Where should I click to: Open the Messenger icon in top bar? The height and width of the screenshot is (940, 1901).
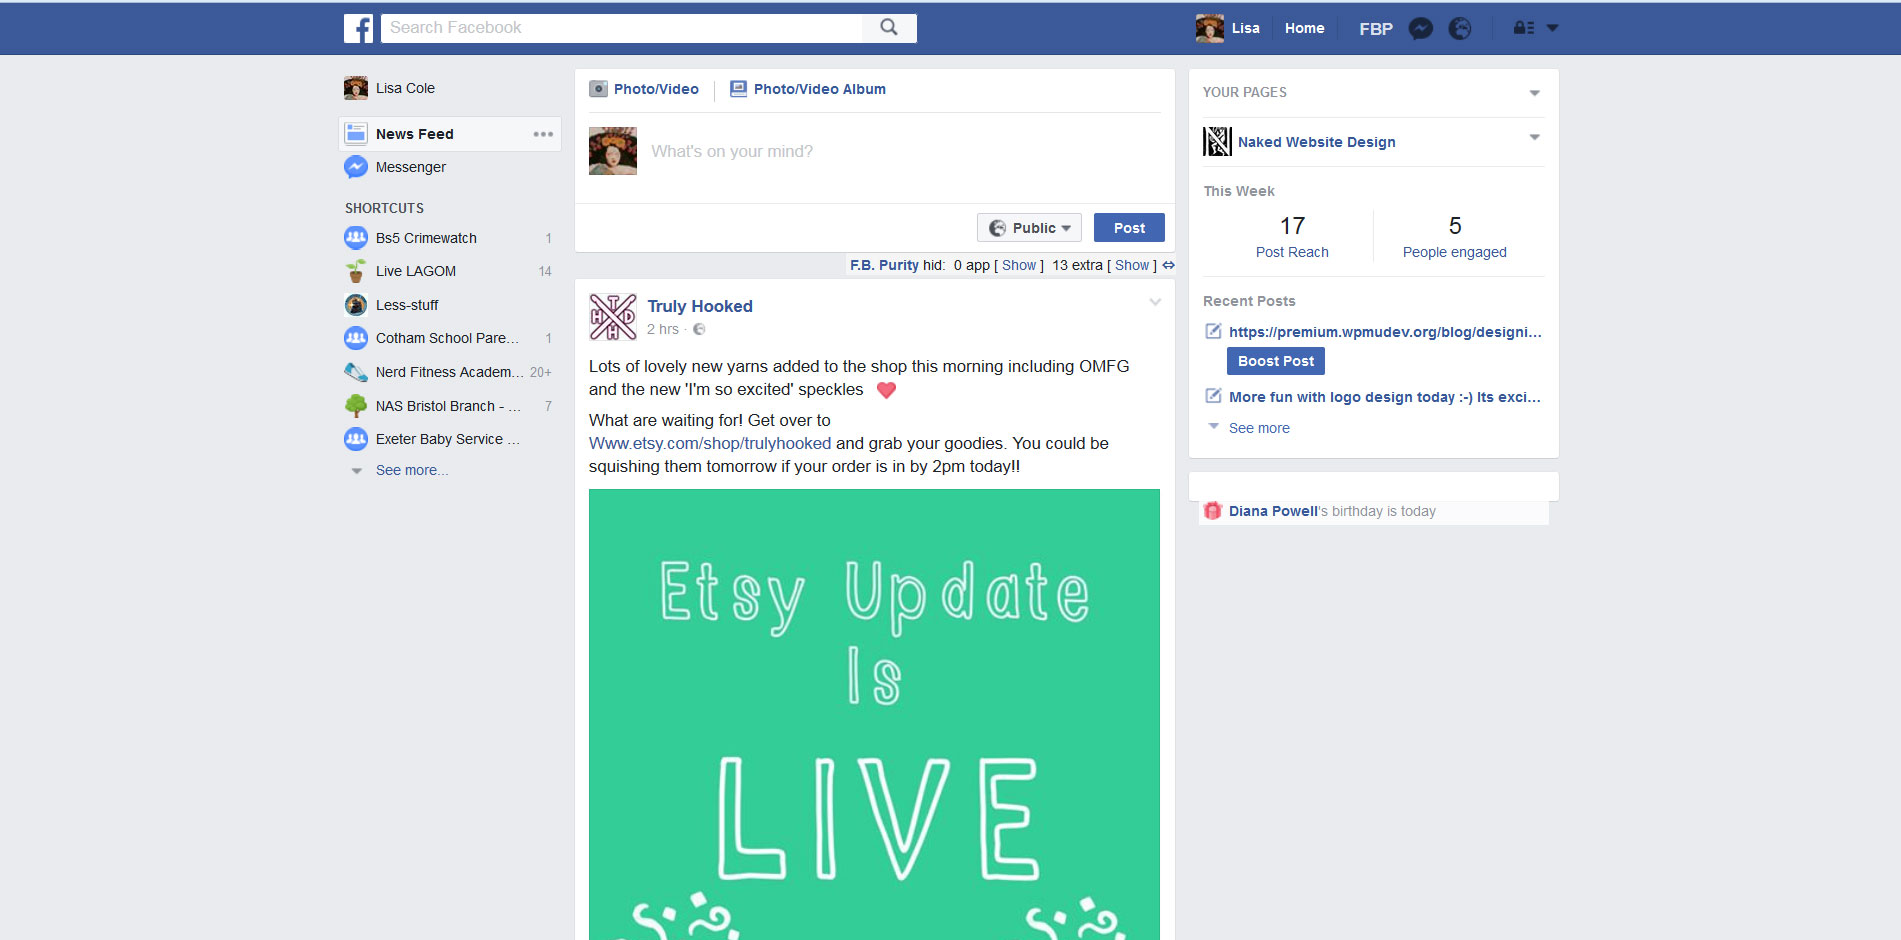1420,29
